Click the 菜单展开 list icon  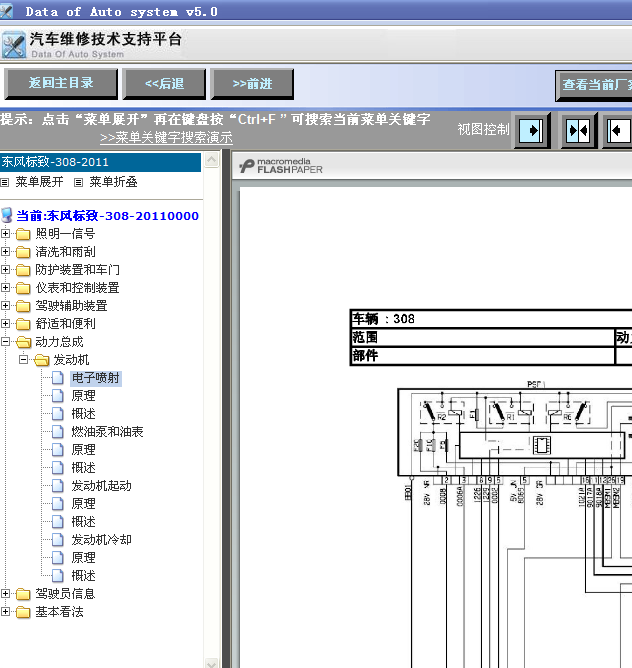[x=5, y=182]
